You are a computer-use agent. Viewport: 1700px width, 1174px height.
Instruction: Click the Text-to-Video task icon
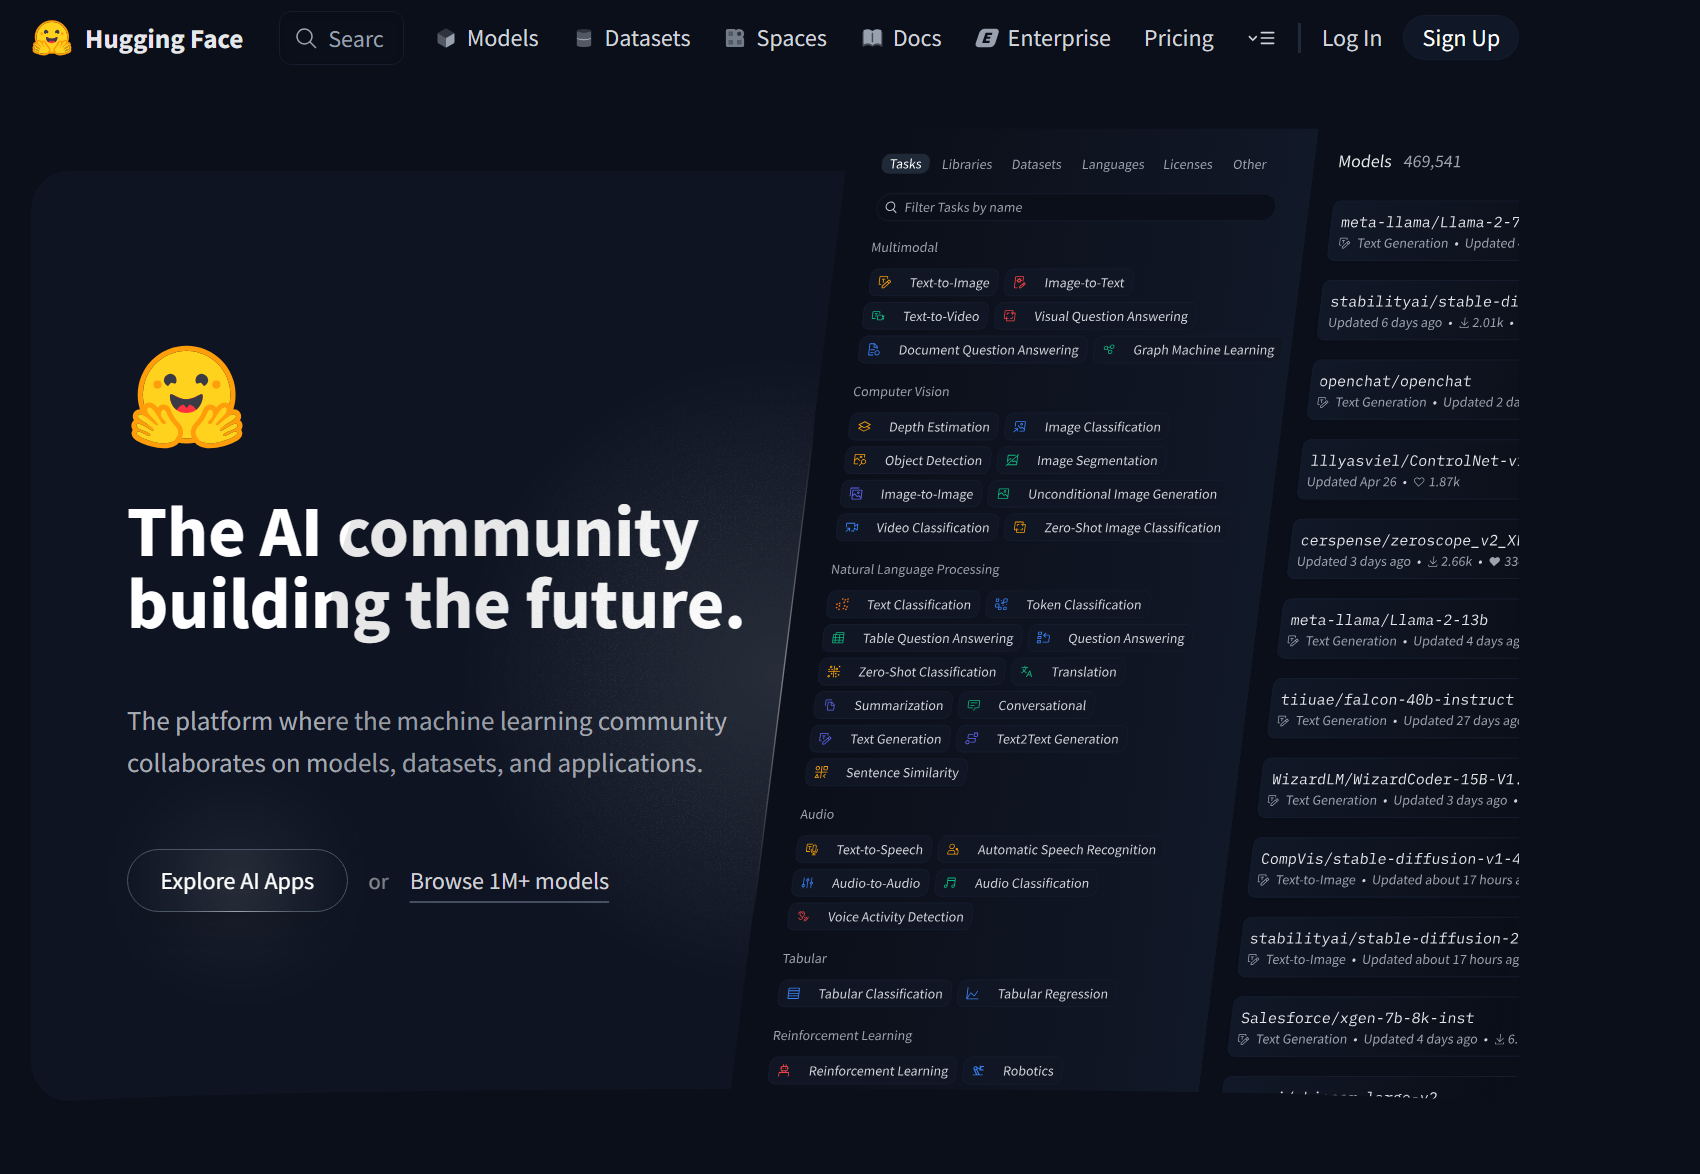coord(878,316)
